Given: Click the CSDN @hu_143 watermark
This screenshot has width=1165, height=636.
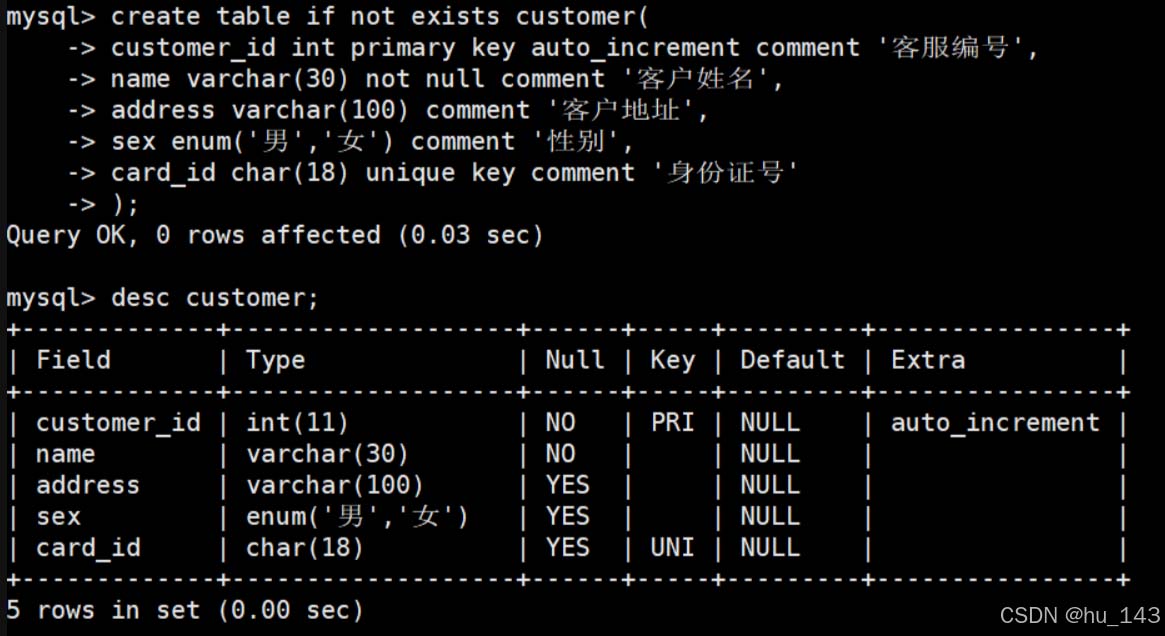Looking at the screenshot, I should pyautogui.click(x=1080, y=615).
